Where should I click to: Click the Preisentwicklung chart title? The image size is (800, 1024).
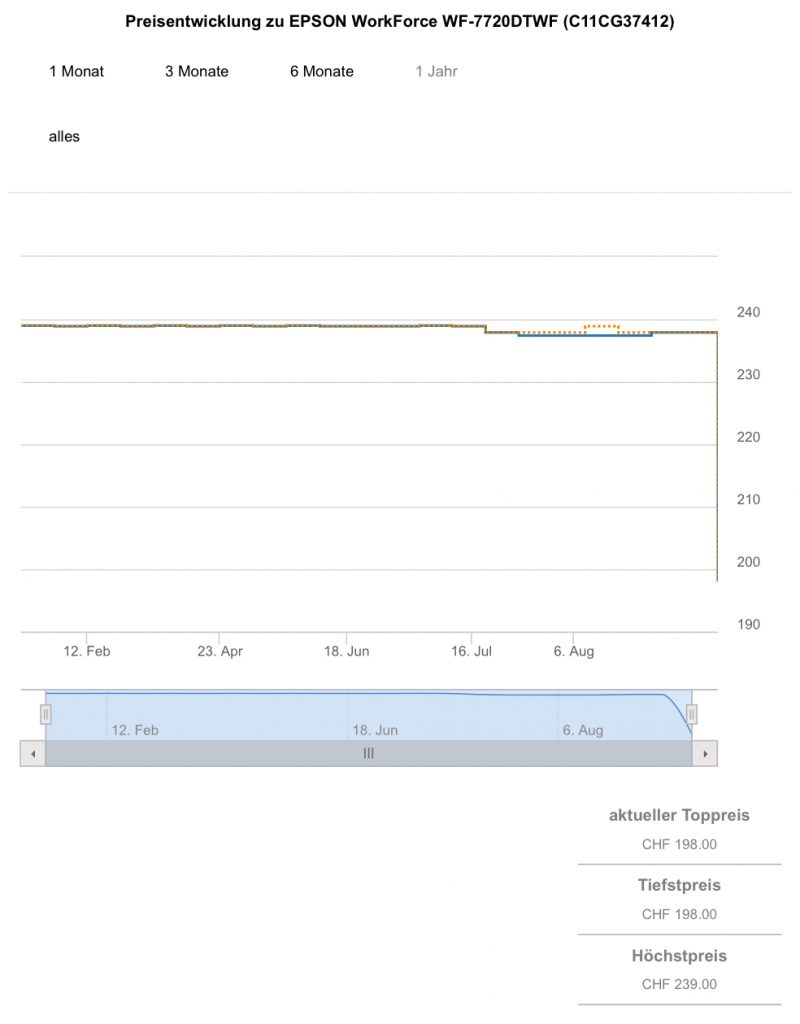tap(400, 21)
